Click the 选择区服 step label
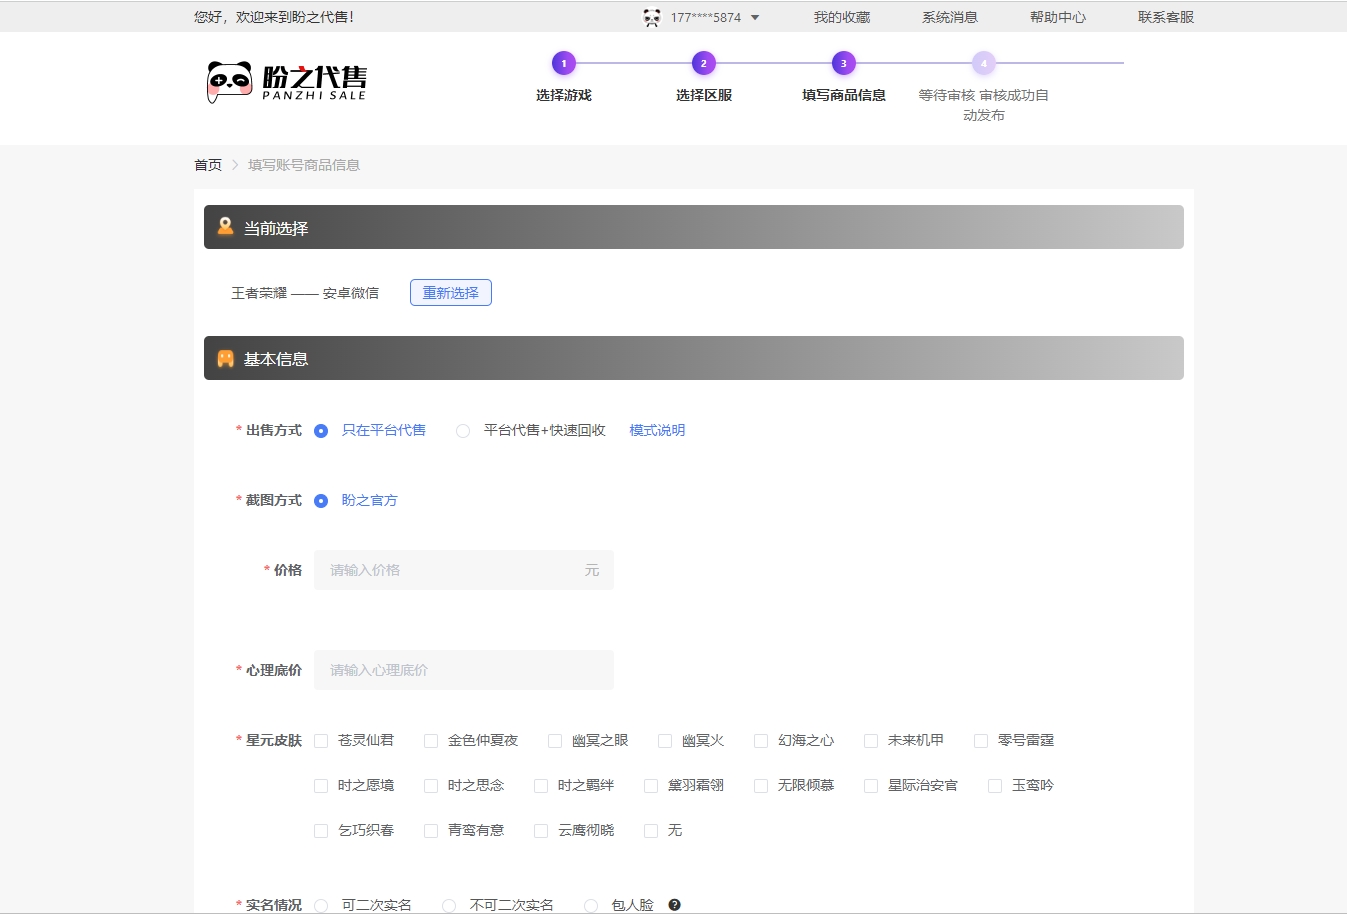The height and width of the screenshot is (914, 1347). (704, 95)
